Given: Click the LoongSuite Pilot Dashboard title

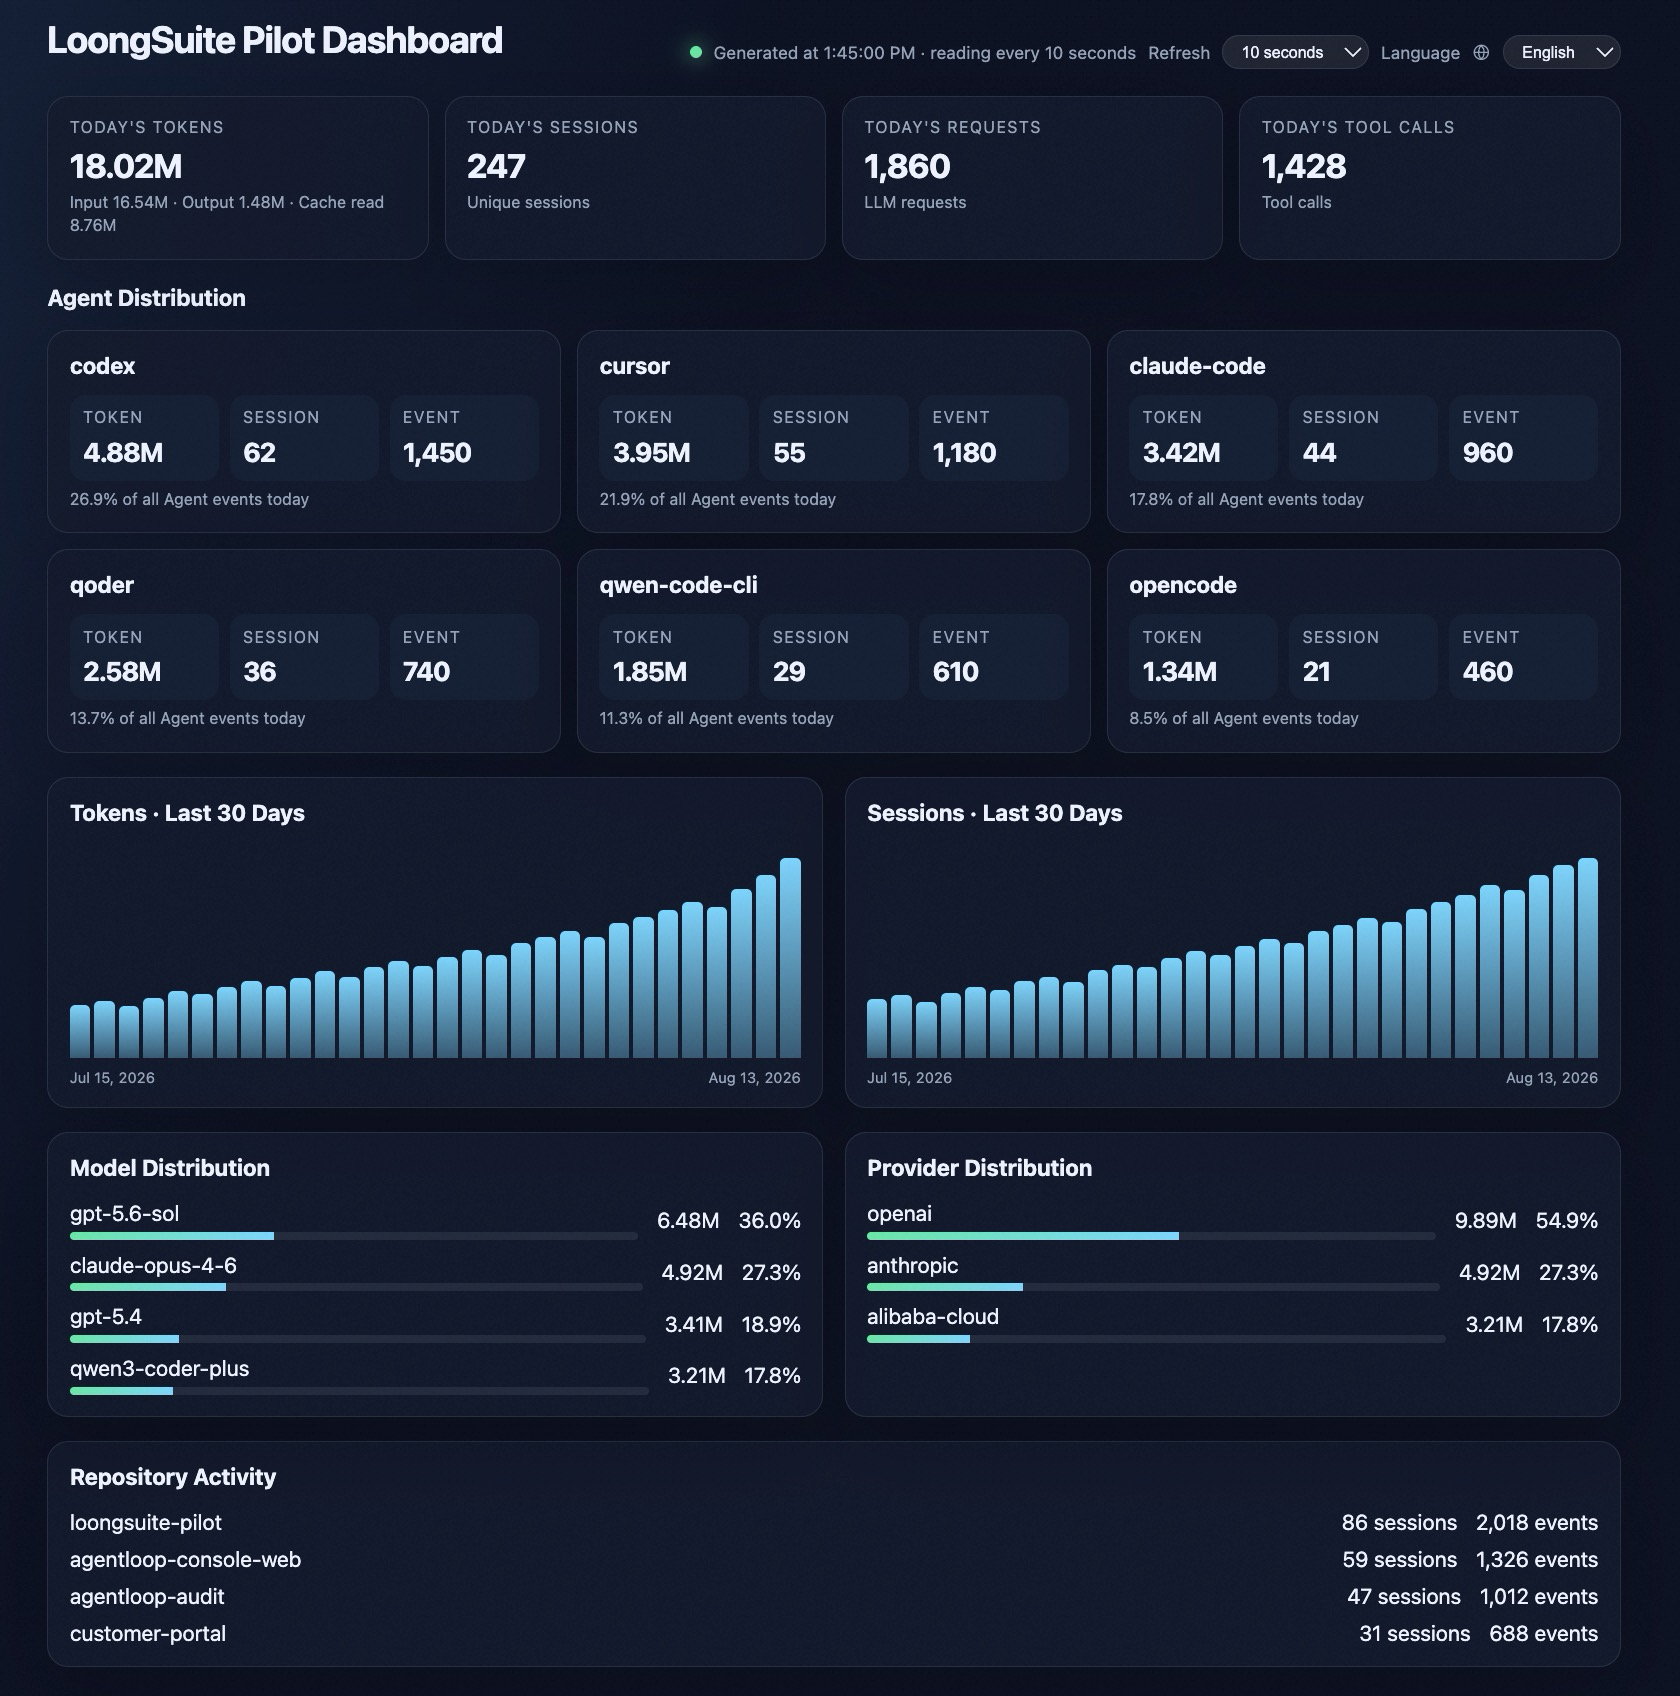Looking at the screenshot, I should pos(275,40).
